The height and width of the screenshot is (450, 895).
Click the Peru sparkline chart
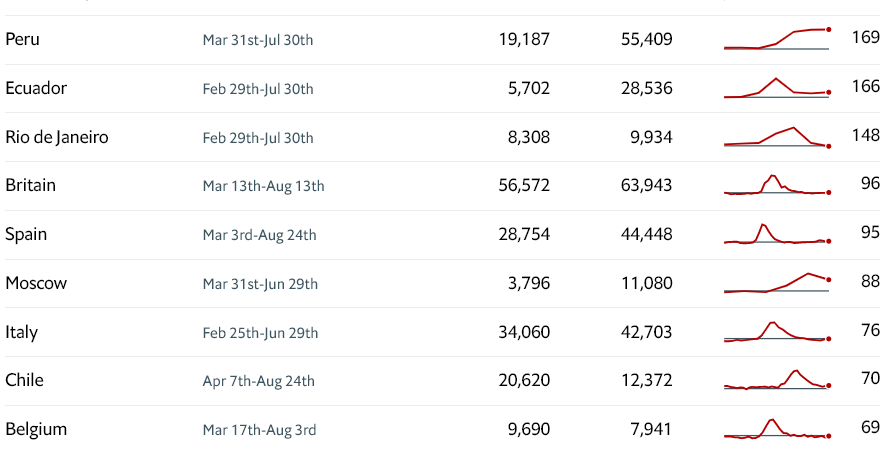pyautogui.click(x=777, y=39)
